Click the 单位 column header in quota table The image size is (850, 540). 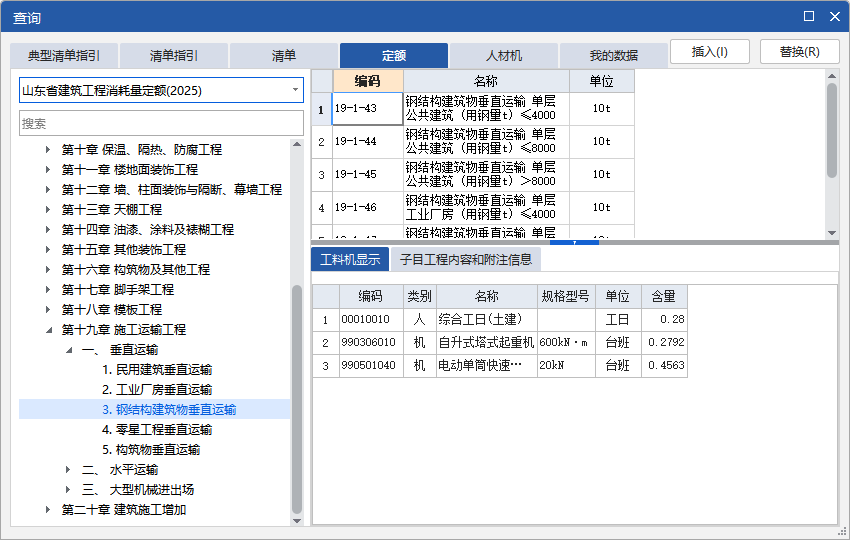pyautogui.click(x=602, y=81)
